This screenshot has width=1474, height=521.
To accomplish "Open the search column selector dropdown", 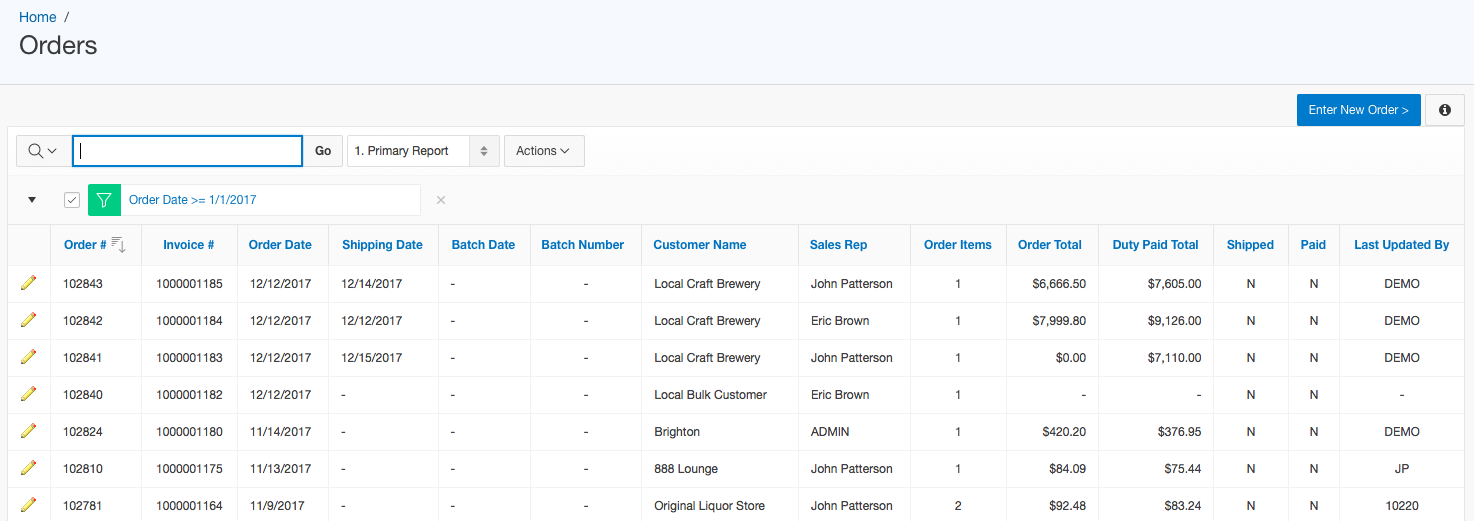I will [43, 151].
